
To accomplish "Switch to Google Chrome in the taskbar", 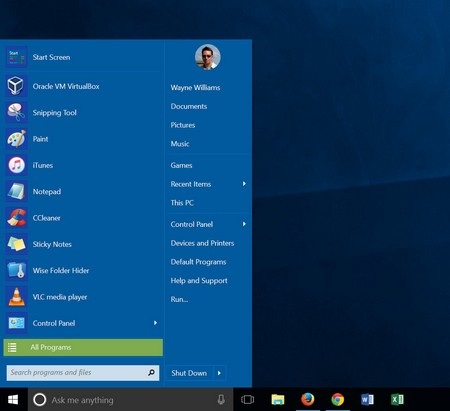I will pyautogui.click(x=337, y=399).
